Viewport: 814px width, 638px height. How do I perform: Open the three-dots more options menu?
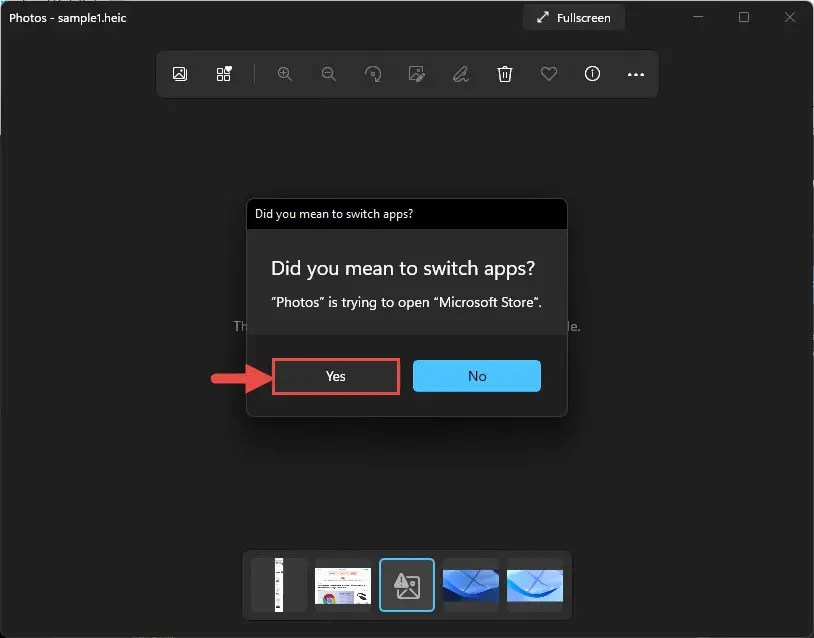[x=636, y=74]
